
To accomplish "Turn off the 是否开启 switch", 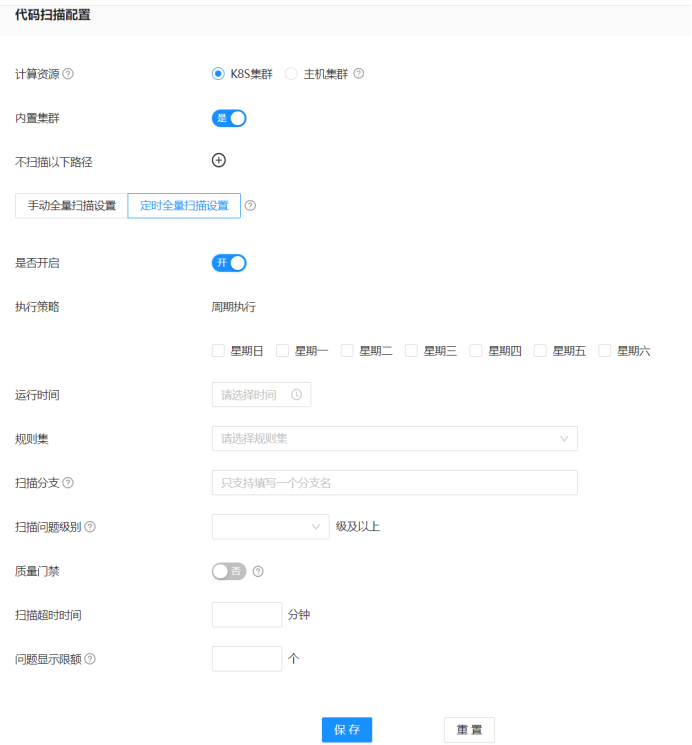I will (229, 263).
